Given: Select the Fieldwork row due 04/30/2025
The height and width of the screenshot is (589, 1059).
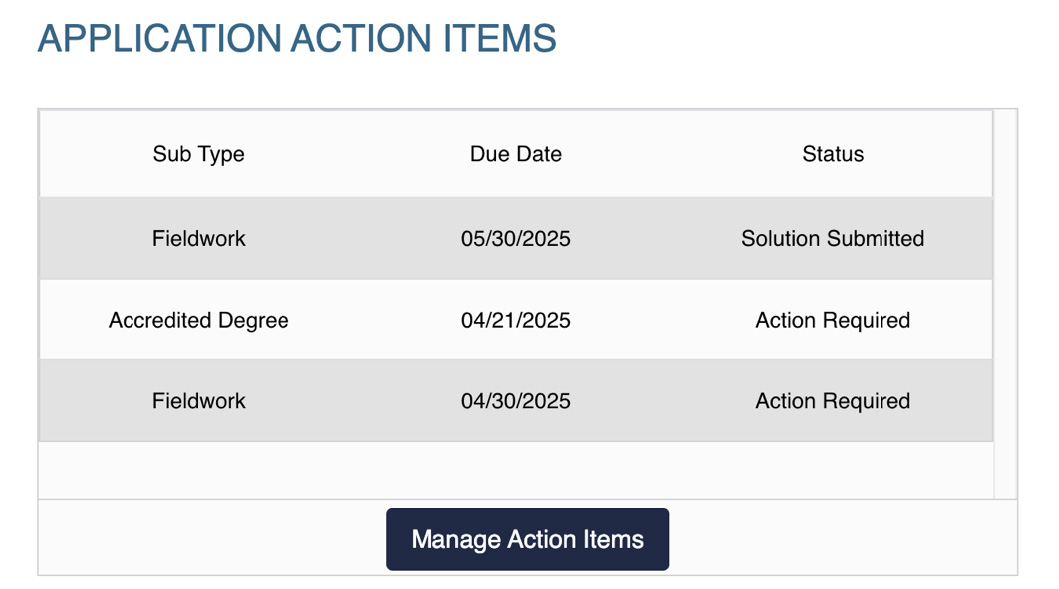Looking at the screenshot, I should click(516, 401).
